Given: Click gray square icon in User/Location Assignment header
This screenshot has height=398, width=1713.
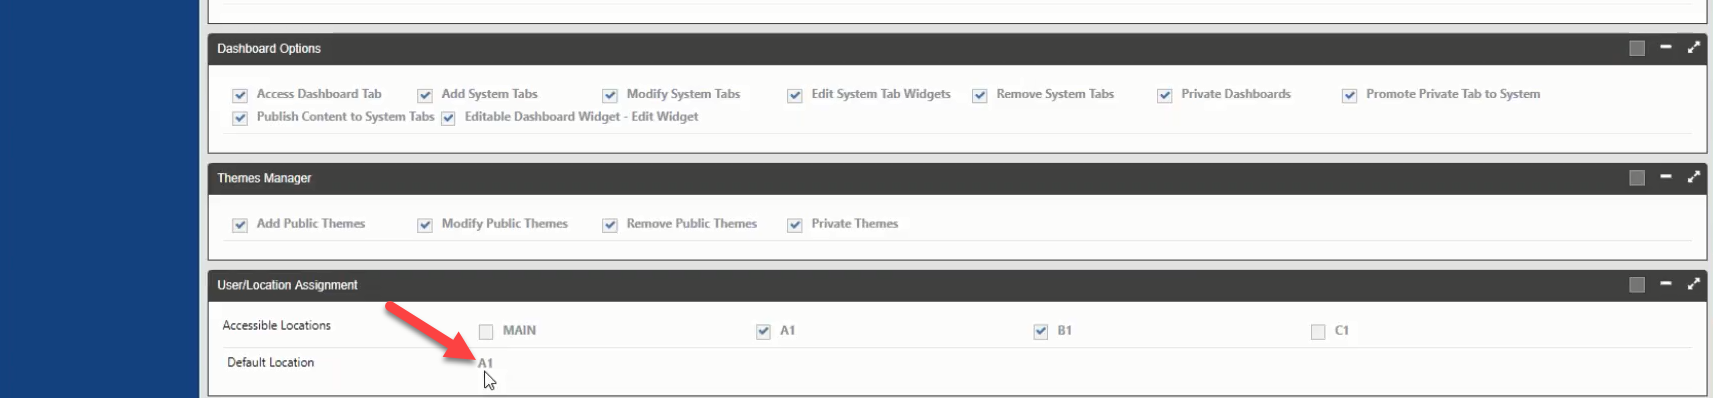Looking at the screenshot, I should coord(1637,285).
